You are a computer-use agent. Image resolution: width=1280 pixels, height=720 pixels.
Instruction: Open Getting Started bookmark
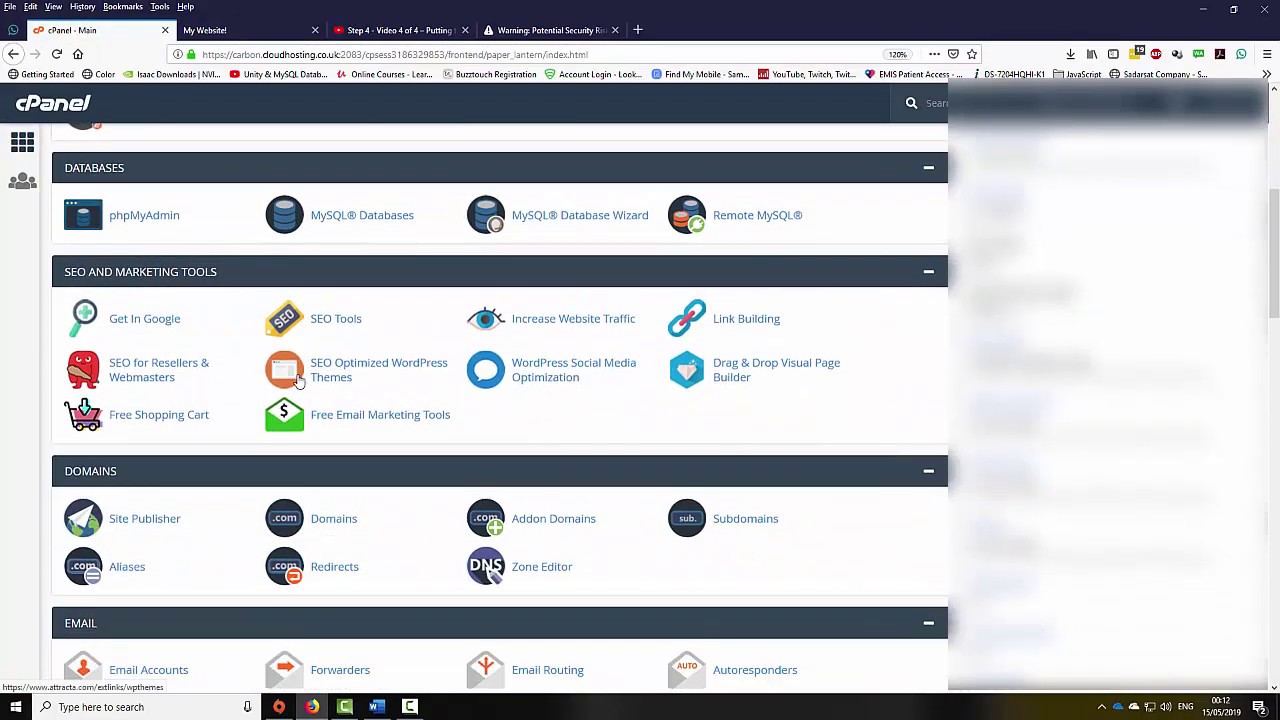41,74
